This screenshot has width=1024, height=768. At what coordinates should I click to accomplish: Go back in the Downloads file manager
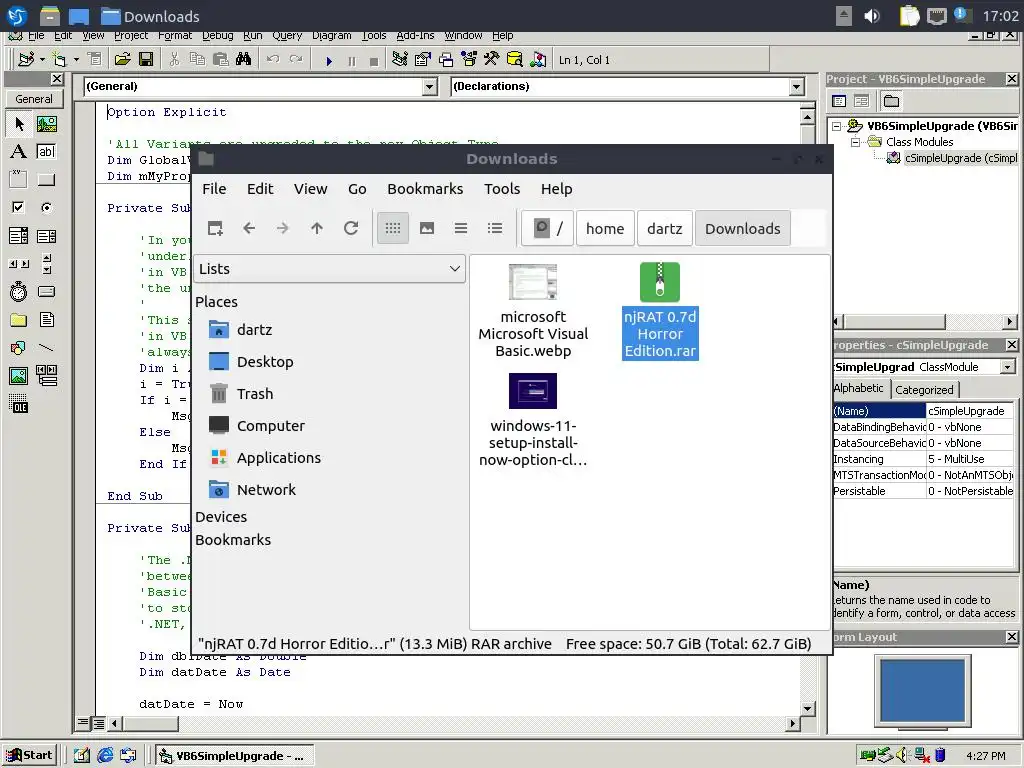249,228
